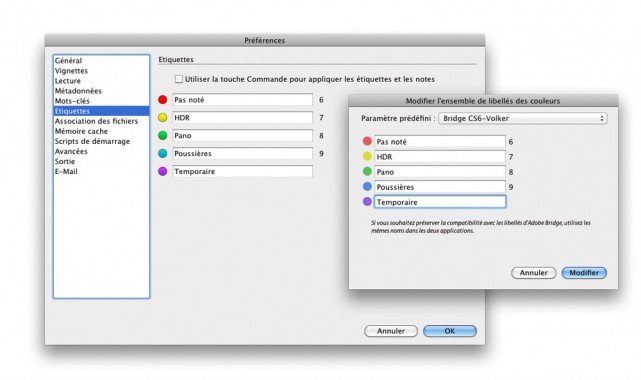641x380 pixels.
Task: Enable the Commande key checkbox for étiquettes
Action: pyautogui.click(x=179, y=79)
